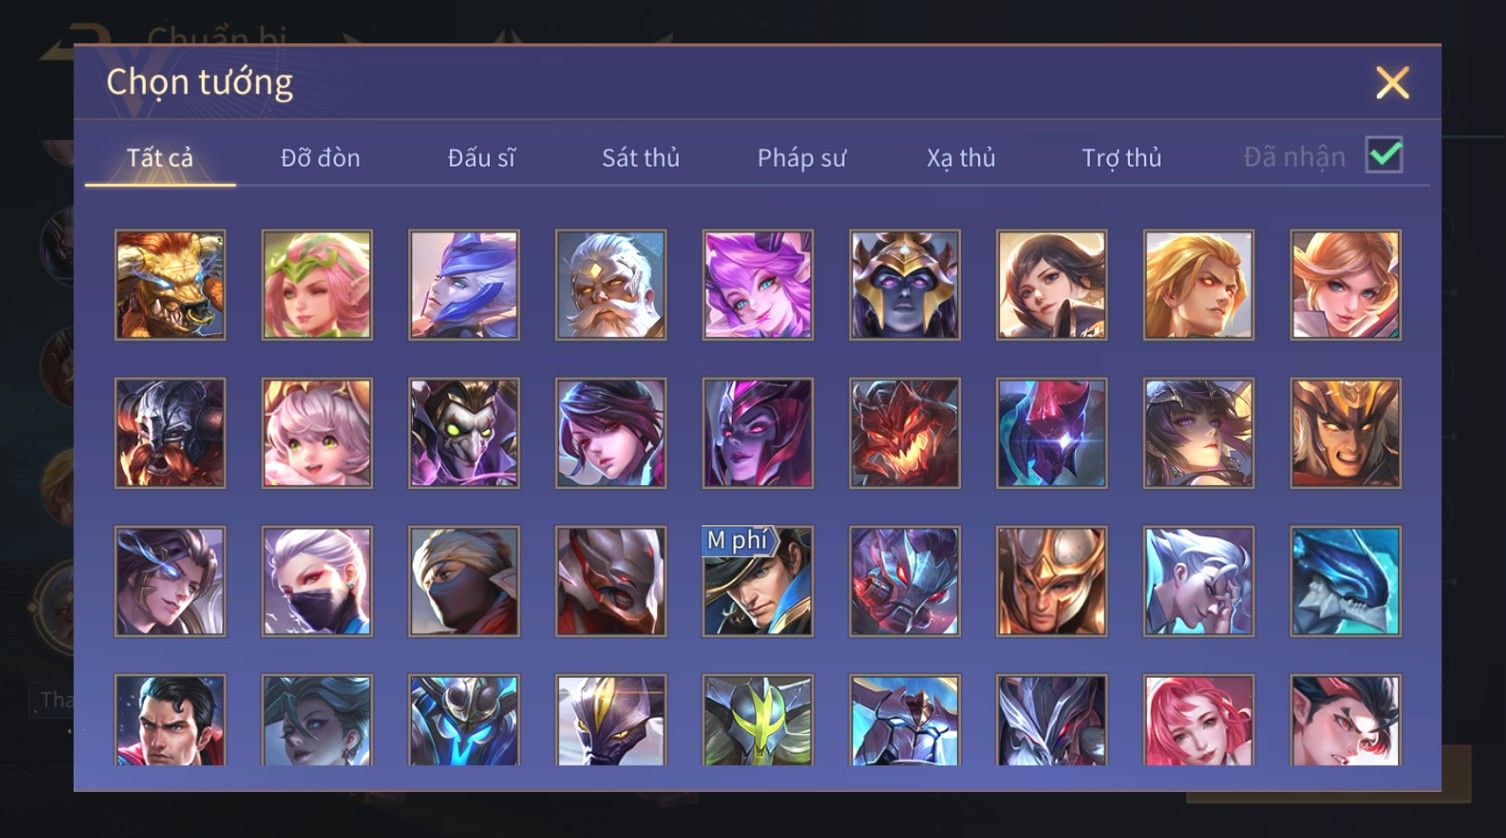Open the Đấu sĩ tab
1506x838 pixels.
(x=481, y=158)
